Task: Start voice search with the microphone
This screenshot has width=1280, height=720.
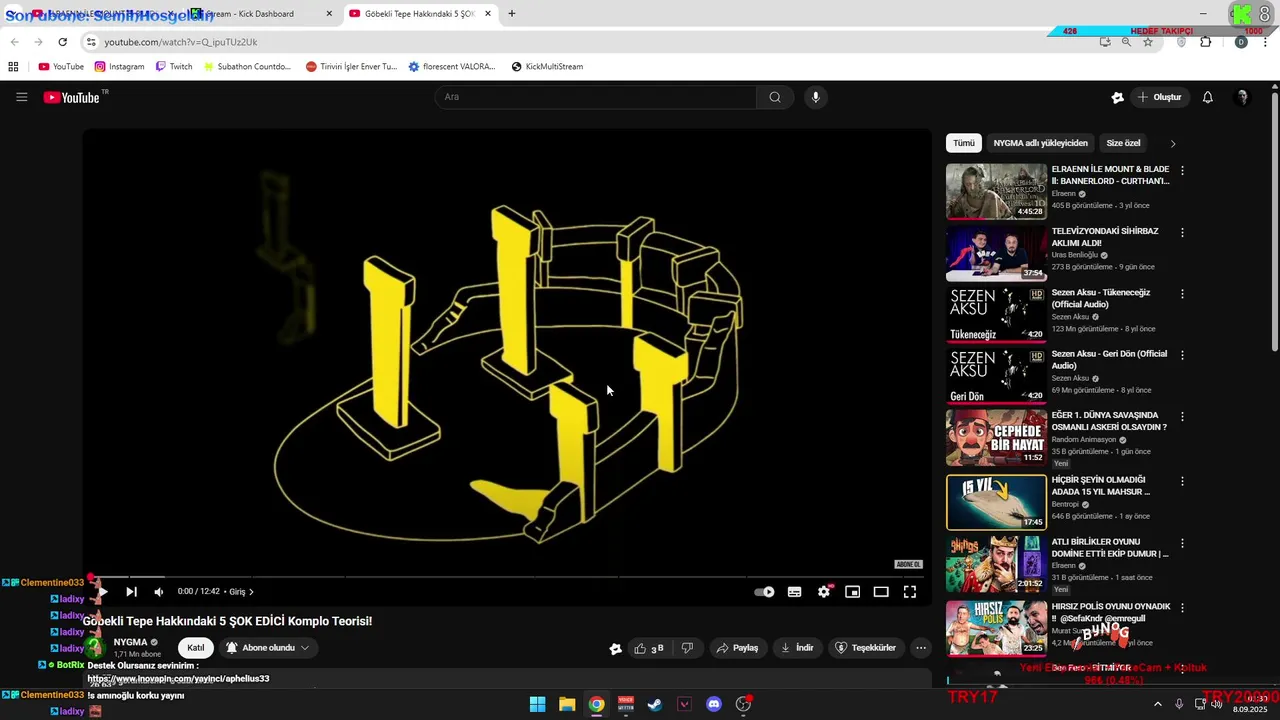Action: [816, 97]
